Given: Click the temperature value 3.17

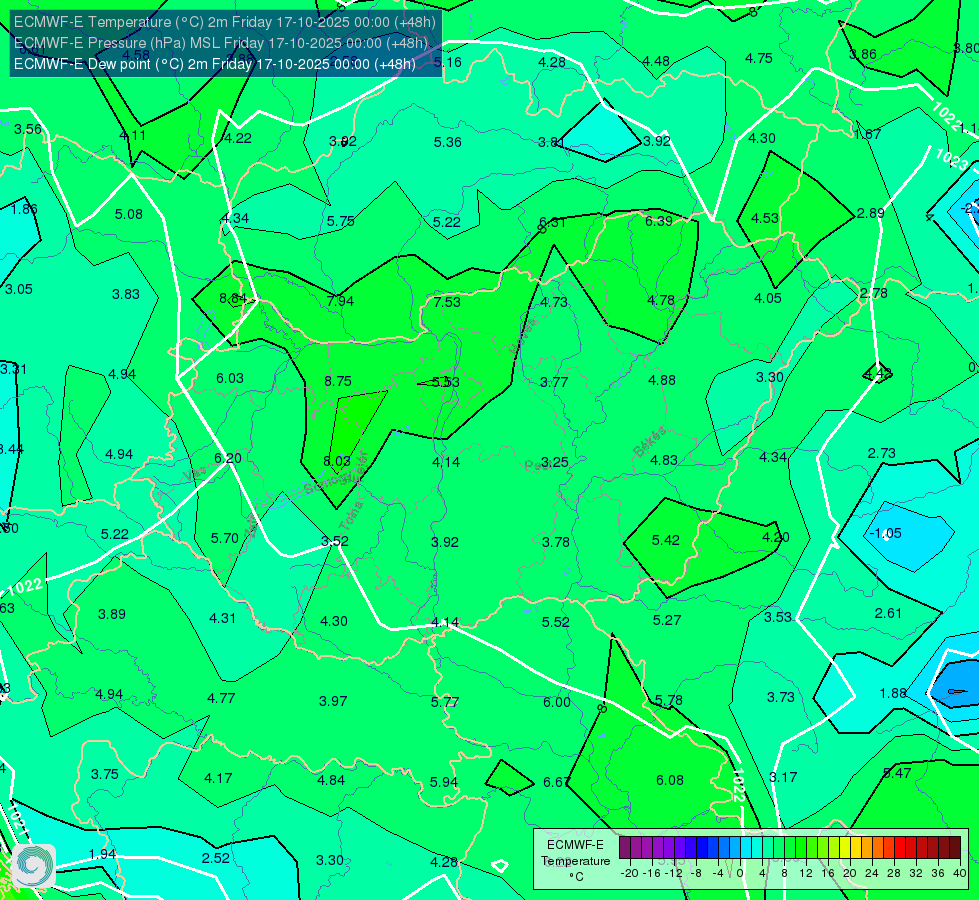Looking at the screenshot, I should (x=783, y=778).
